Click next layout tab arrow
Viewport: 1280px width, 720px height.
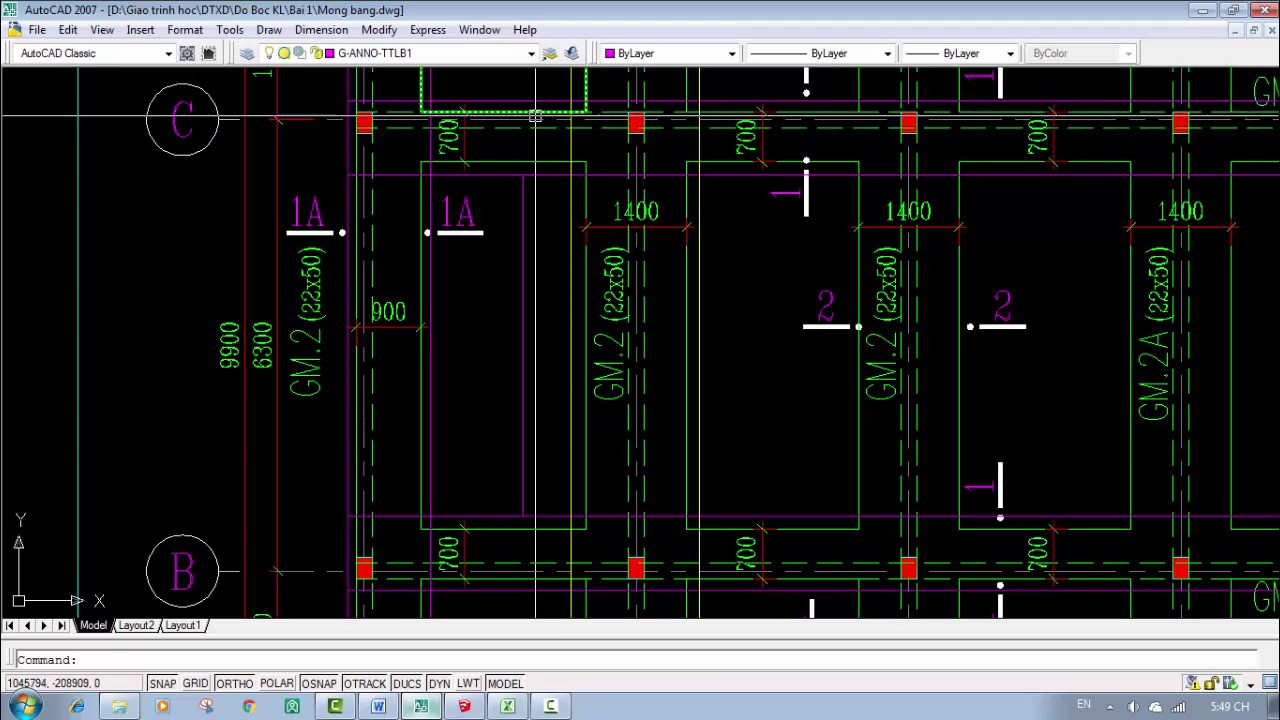pyautogui.click(x=44, y=626)
